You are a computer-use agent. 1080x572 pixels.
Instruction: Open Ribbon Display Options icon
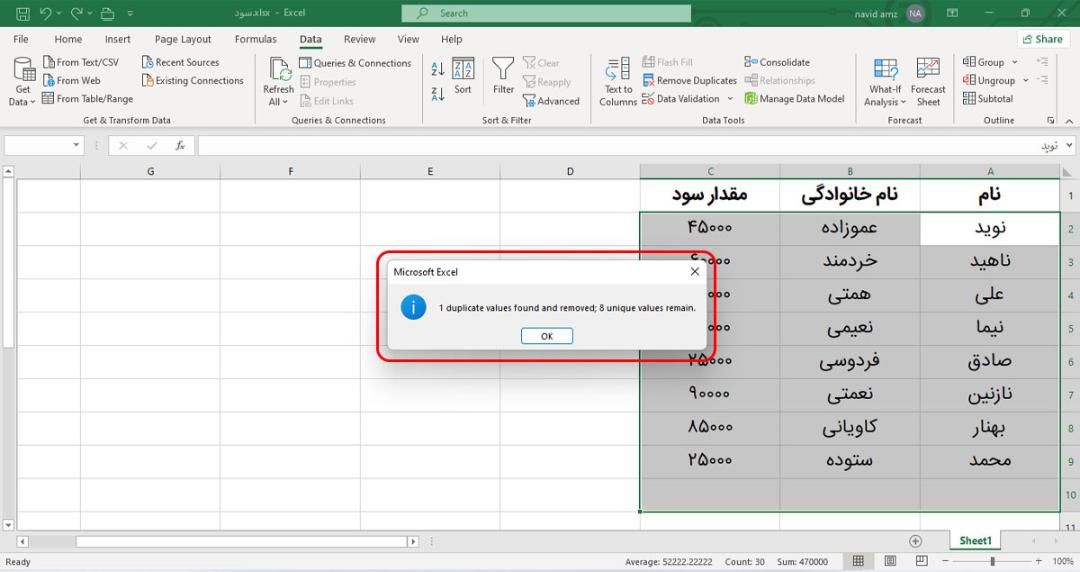click(x=953, y=13)
